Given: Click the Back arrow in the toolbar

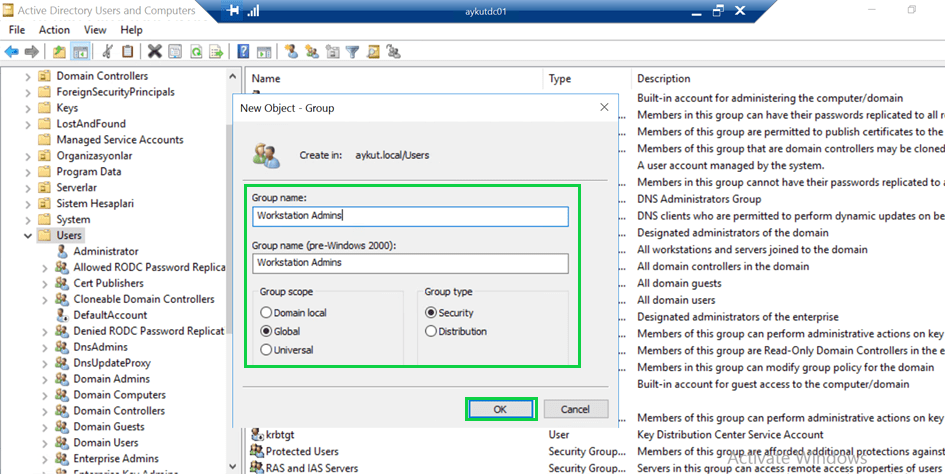Looking at the screenshot, I should pos(12,52).
